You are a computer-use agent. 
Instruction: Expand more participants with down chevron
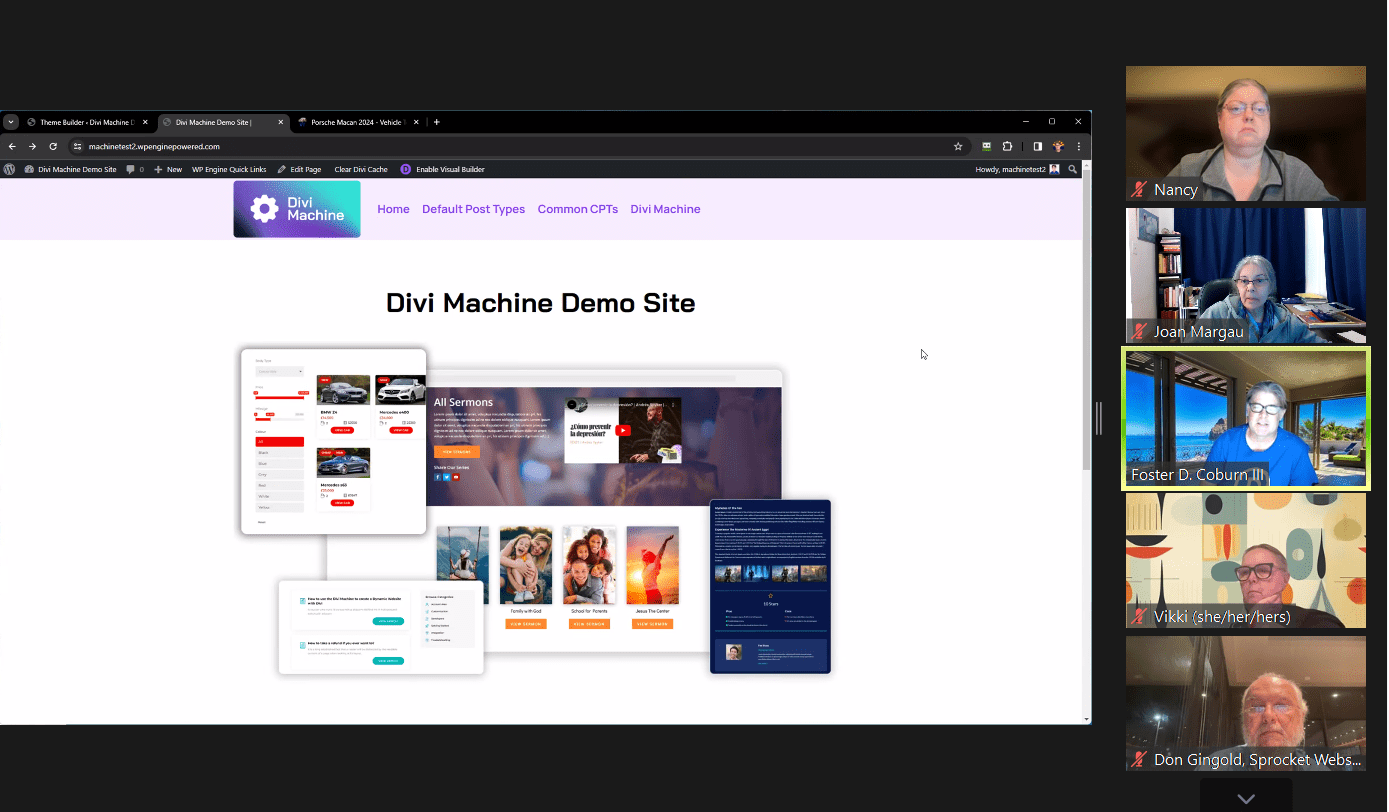click(x=1246, y=798)
